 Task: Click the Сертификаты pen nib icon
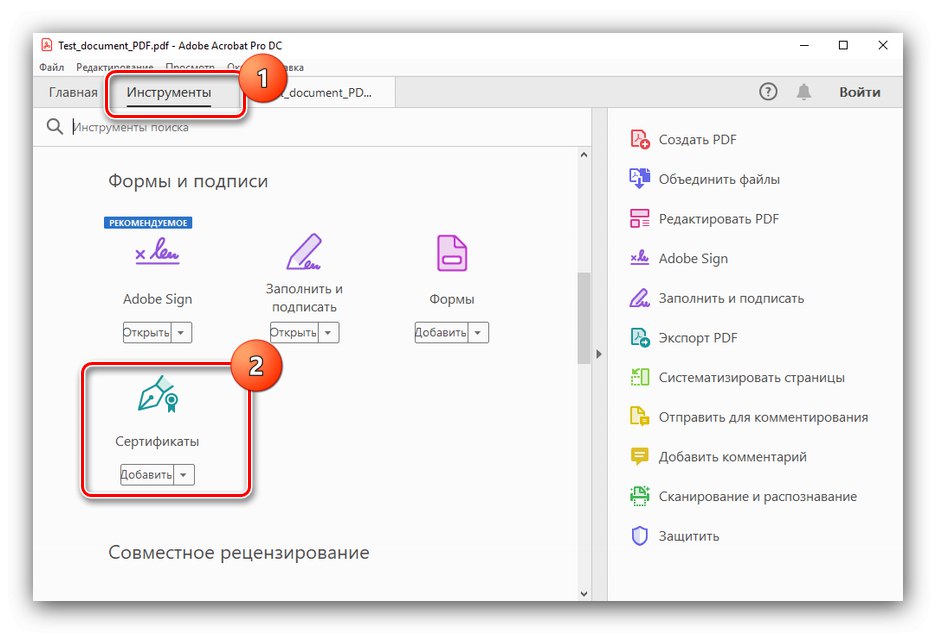pos(158,394)
